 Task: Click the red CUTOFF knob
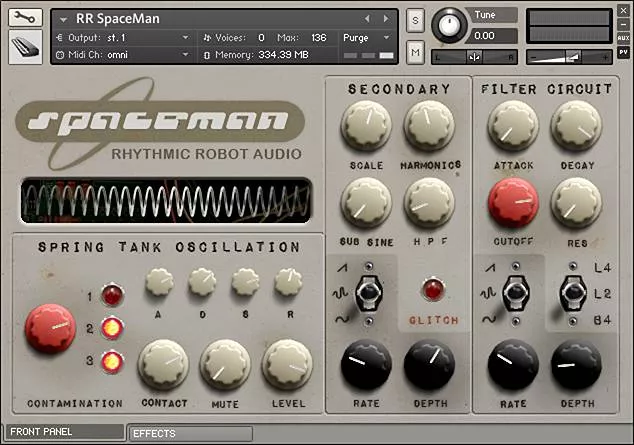point(513,203)
